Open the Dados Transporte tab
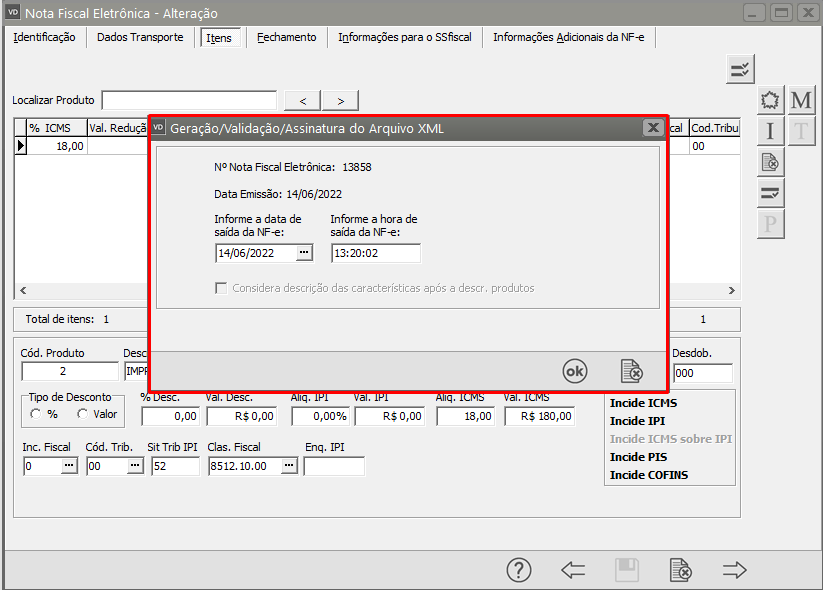The image size is (823, 590). 140,37
